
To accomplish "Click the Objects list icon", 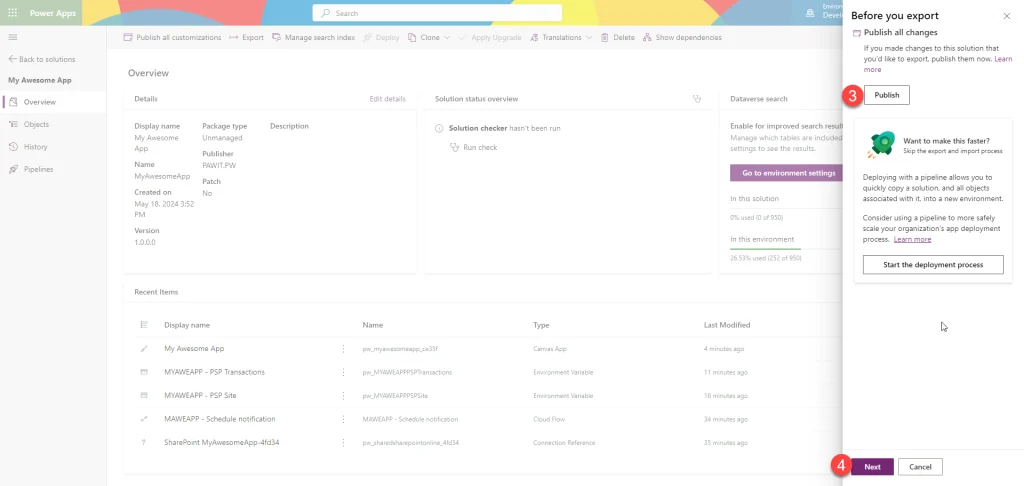I will [13, 124].
